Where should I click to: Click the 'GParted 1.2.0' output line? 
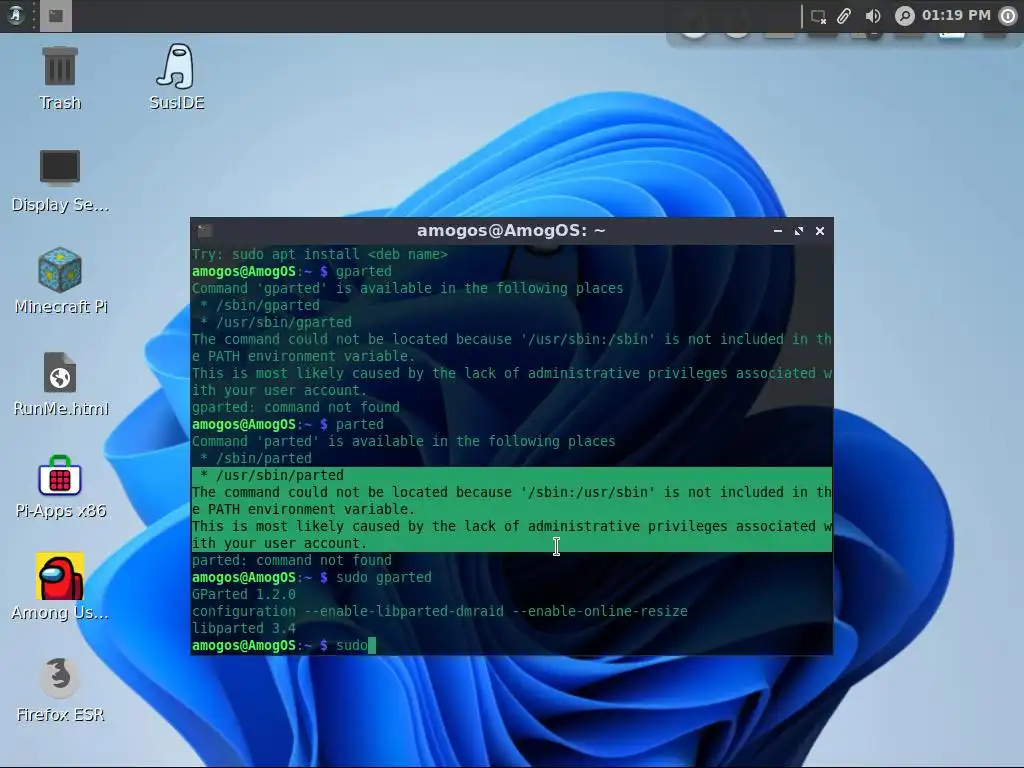click(x=244, y=594)
